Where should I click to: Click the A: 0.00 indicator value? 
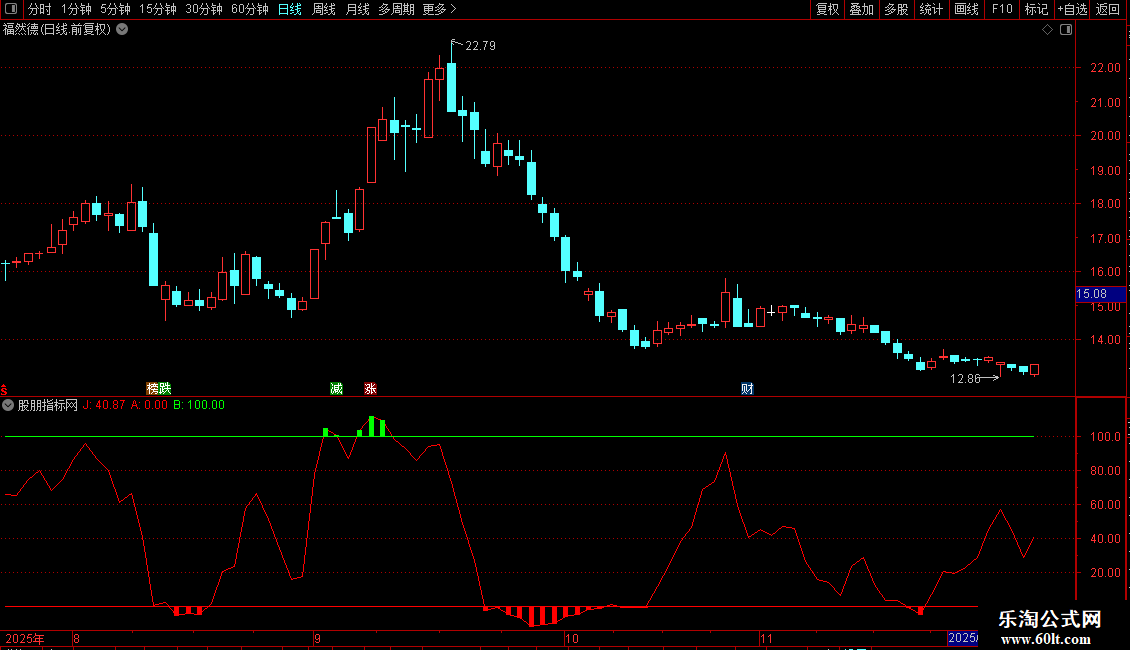tap(149, 405)
